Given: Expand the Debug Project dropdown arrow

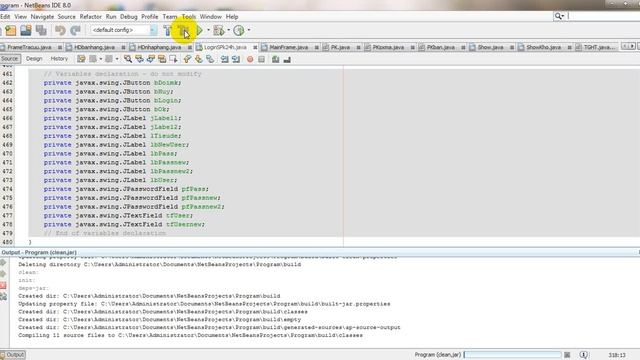Looking at the screenshot, I should click(229, 30).
